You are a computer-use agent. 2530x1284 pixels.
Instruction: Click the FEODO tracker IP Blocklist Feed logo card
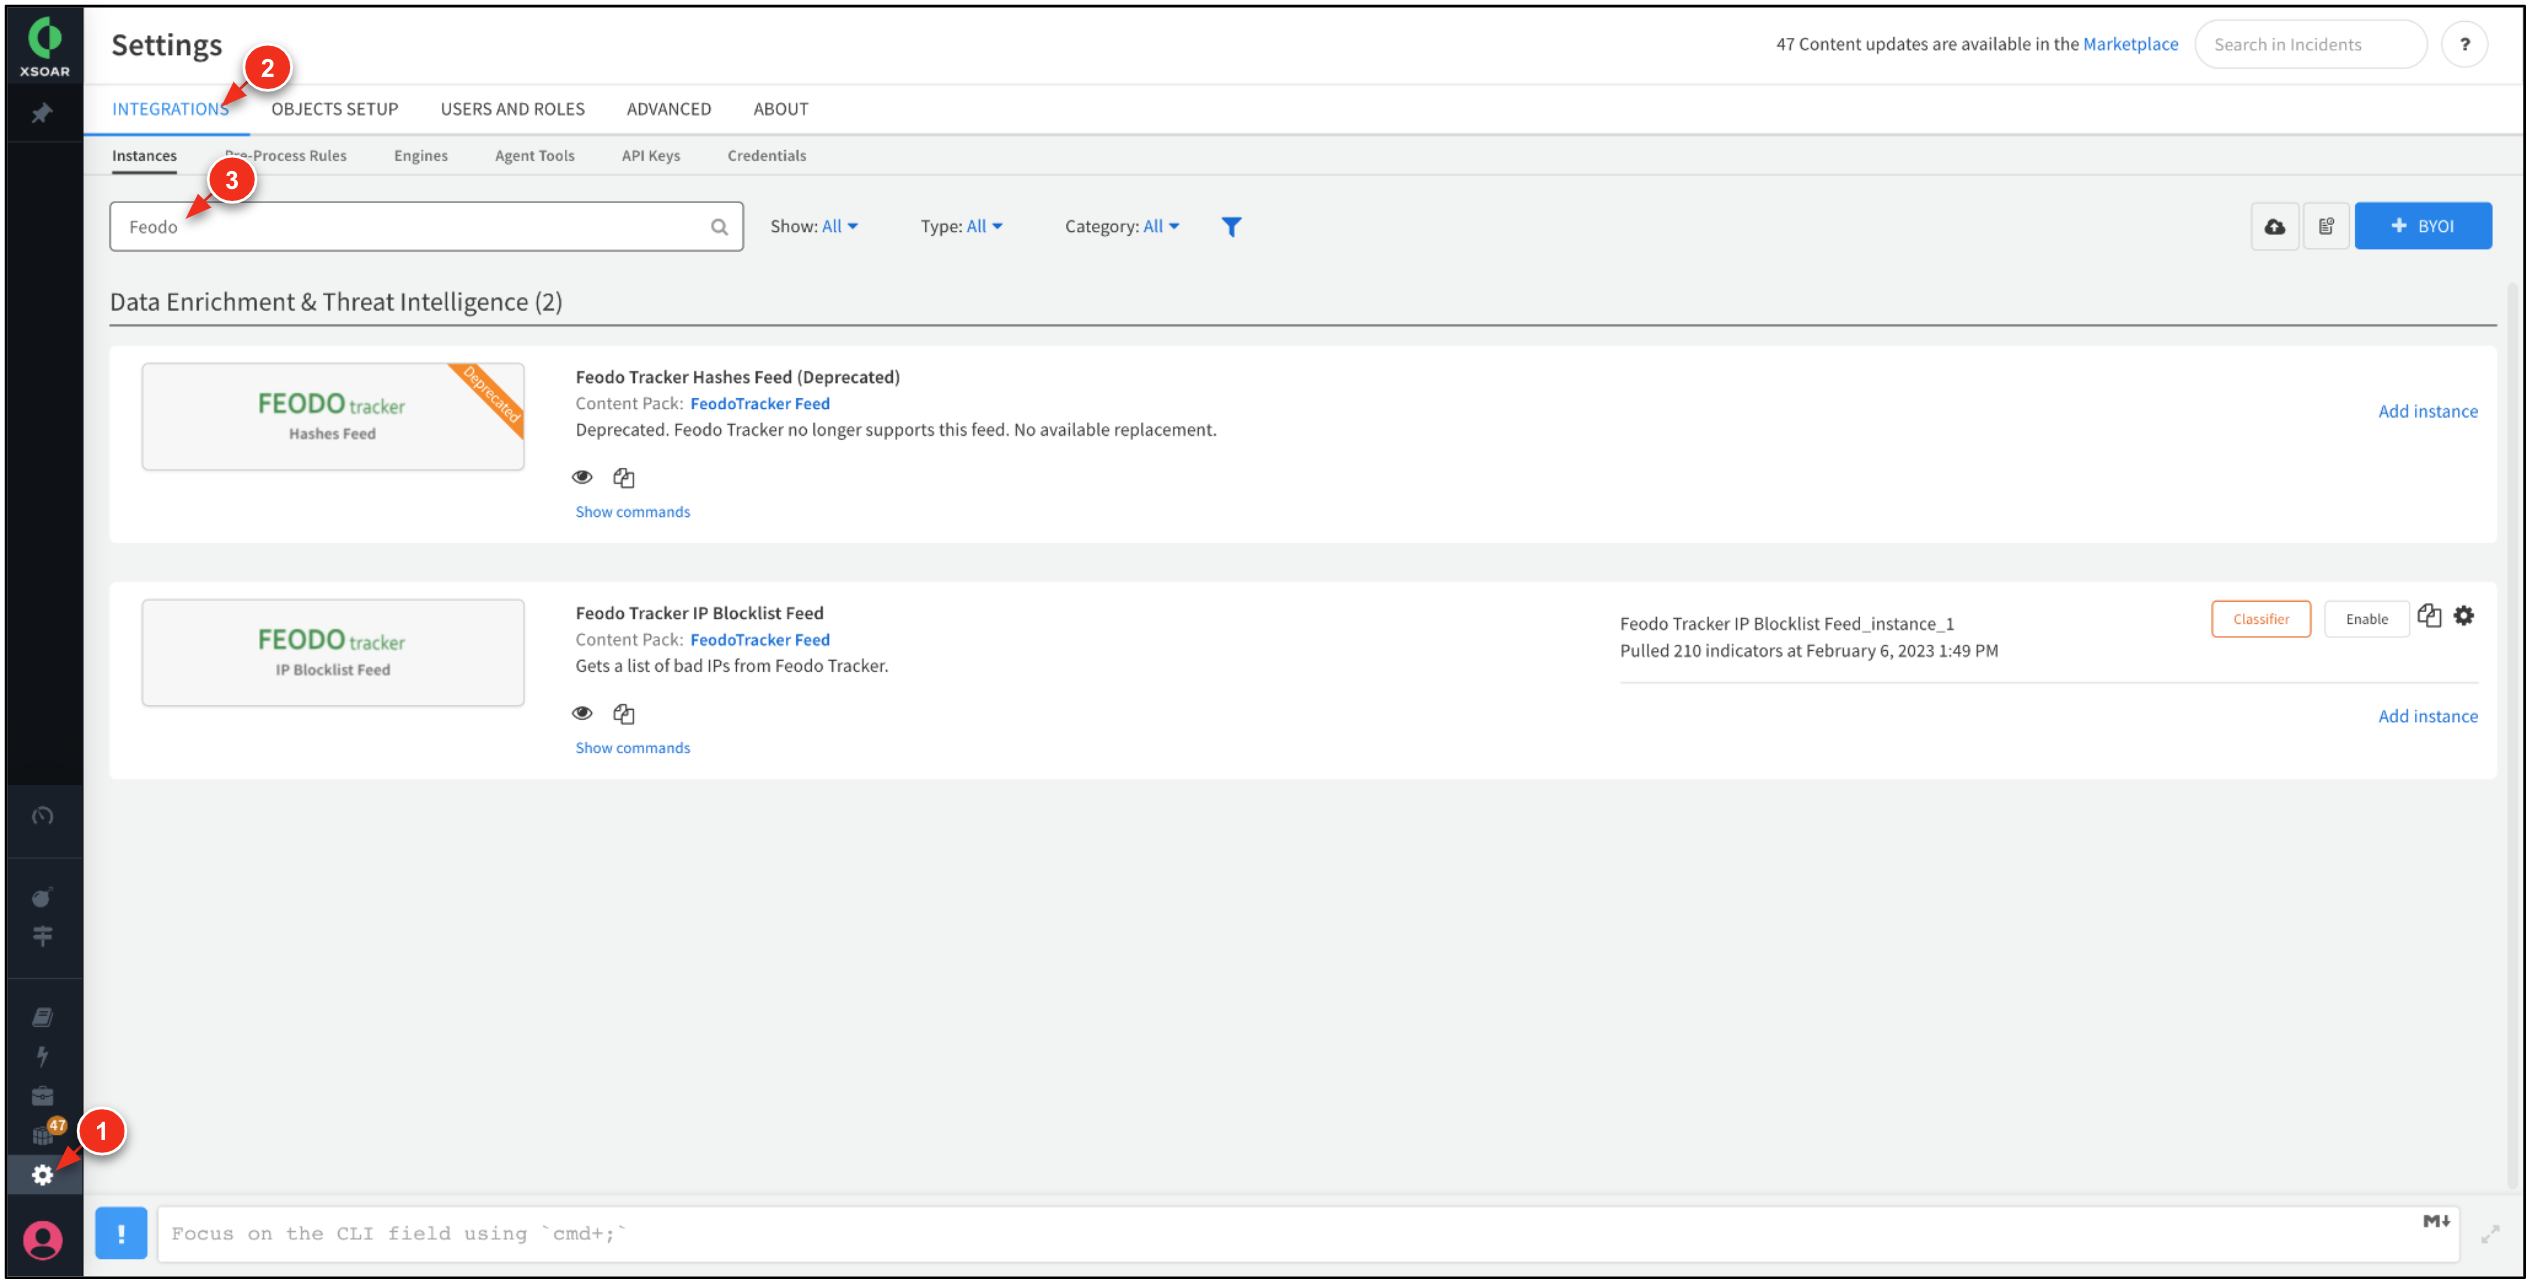333,652
